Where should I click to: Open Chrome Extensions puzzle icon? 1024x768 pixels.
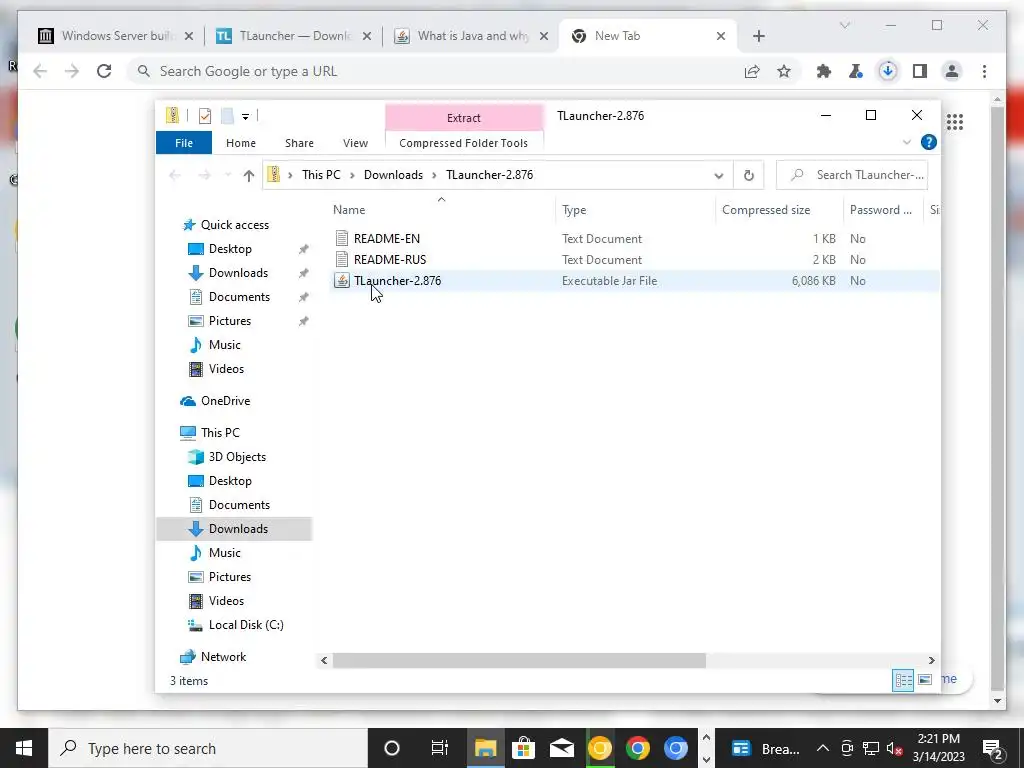(824, 71)
